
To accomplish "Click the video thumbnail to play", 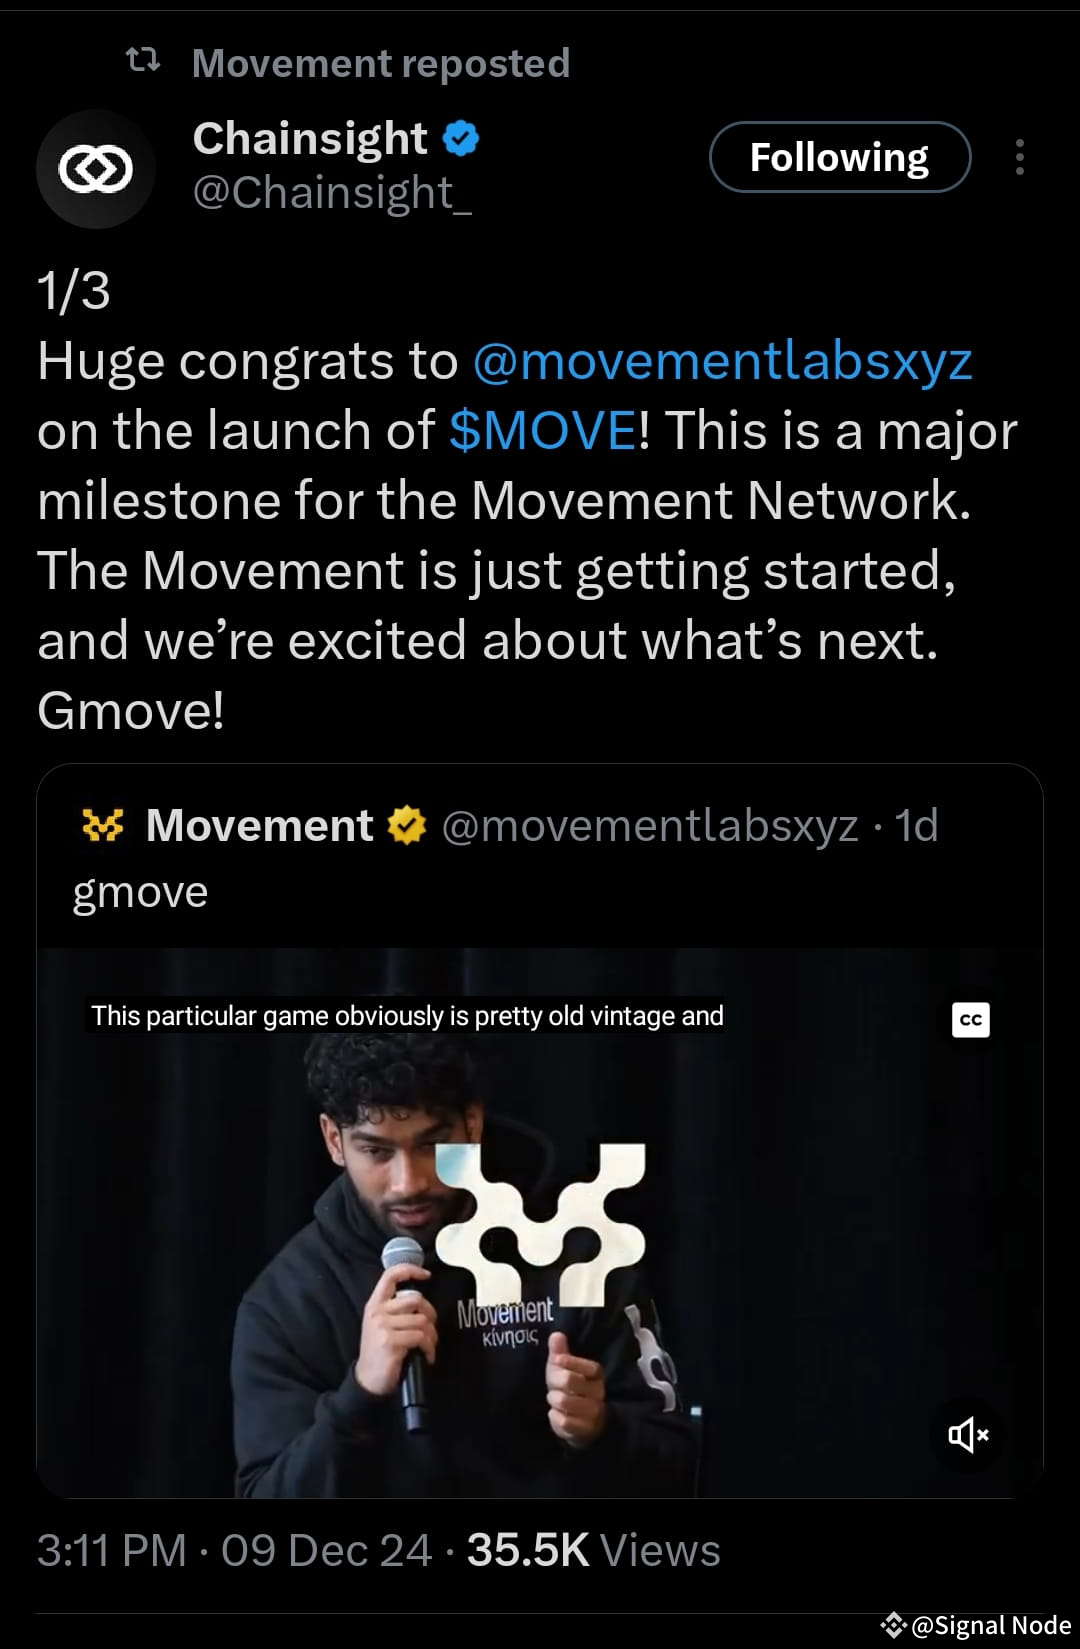I will tap(540, 1220).
